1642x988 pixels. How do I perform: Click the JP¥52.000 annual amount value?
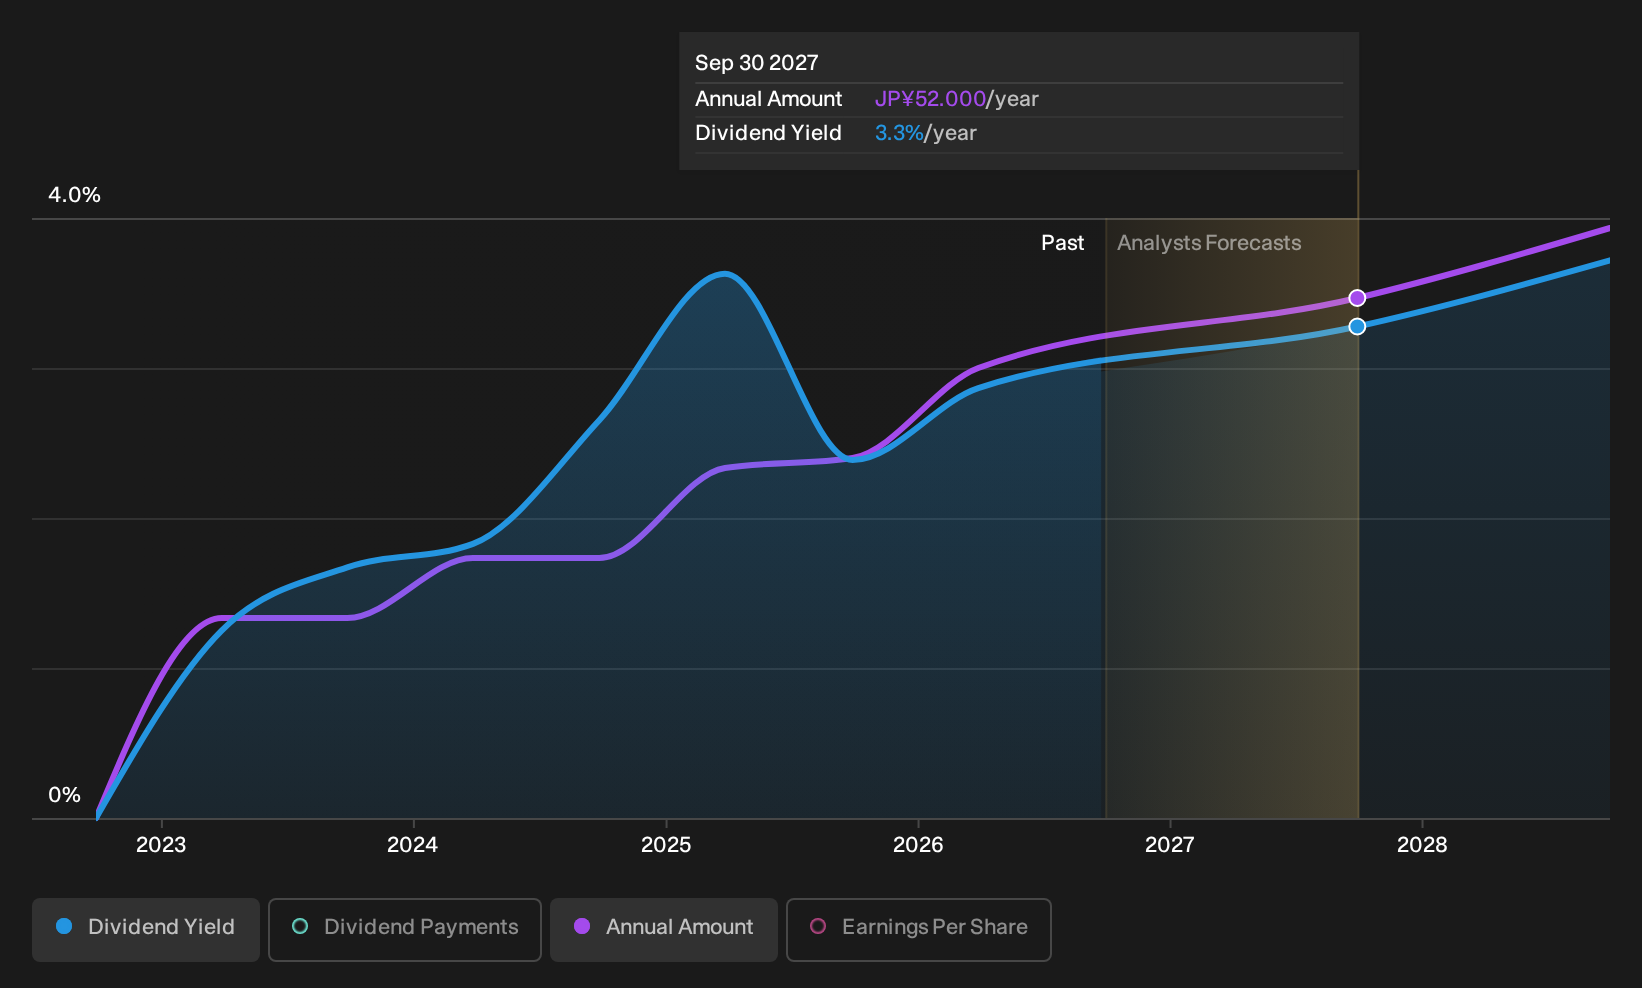930,99
